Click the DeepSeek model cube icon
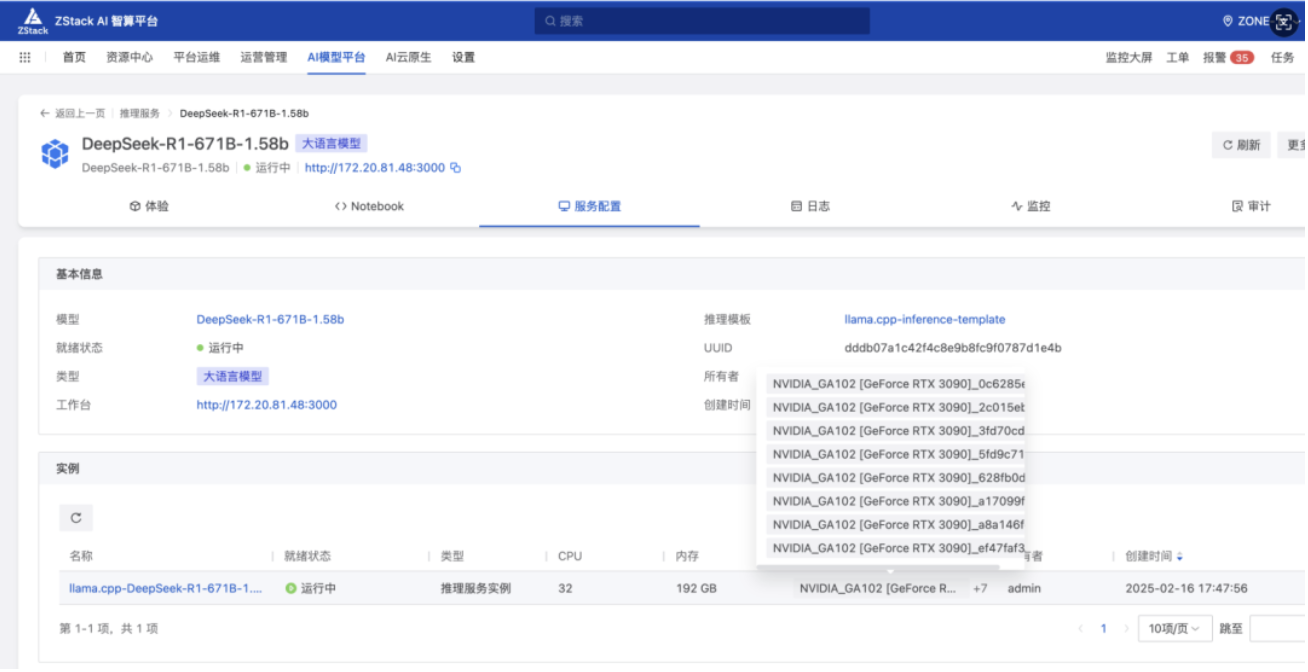 point(55,154)
